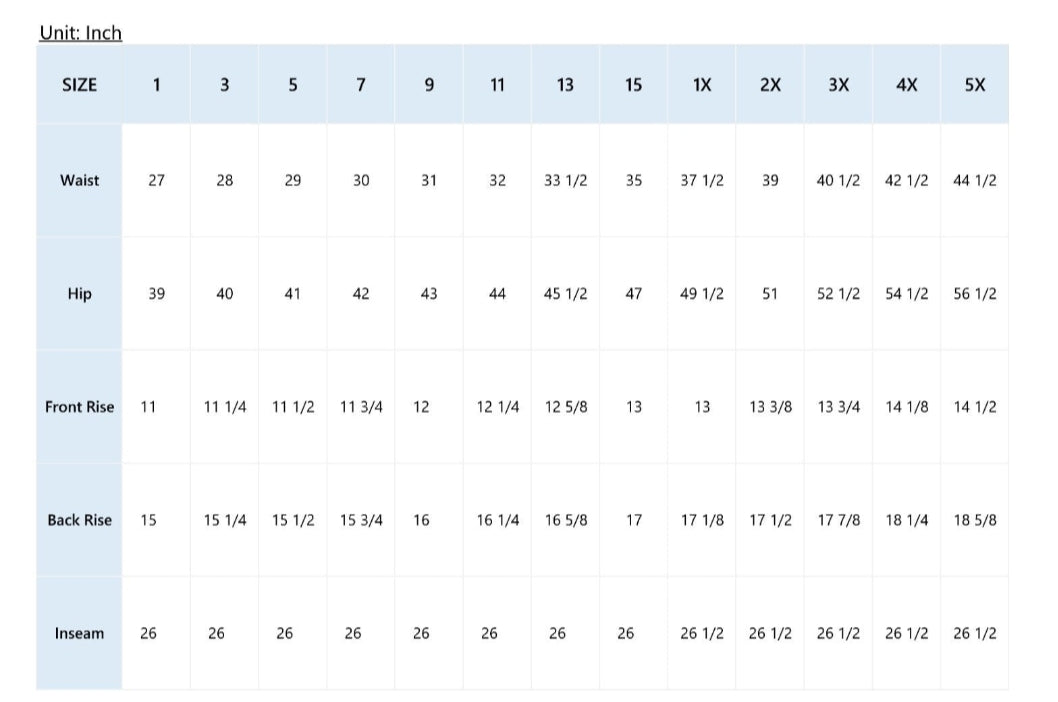This screenshot has width=1058, height=702.
Task: Select the SIZE header cell
Action: click(x=80, y=85)
